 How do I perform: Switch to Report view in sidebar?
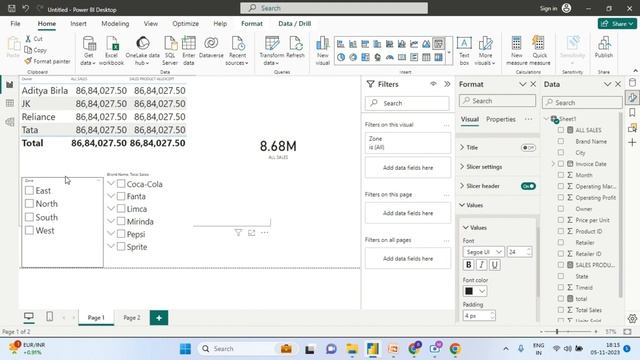tap(10, 85)
